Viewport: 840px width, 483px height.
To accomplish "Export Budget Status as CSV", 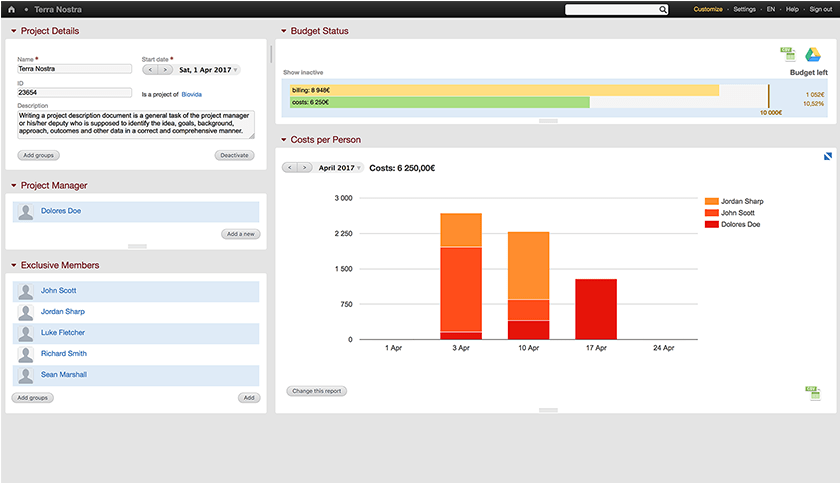I will (x=789, y=54).
